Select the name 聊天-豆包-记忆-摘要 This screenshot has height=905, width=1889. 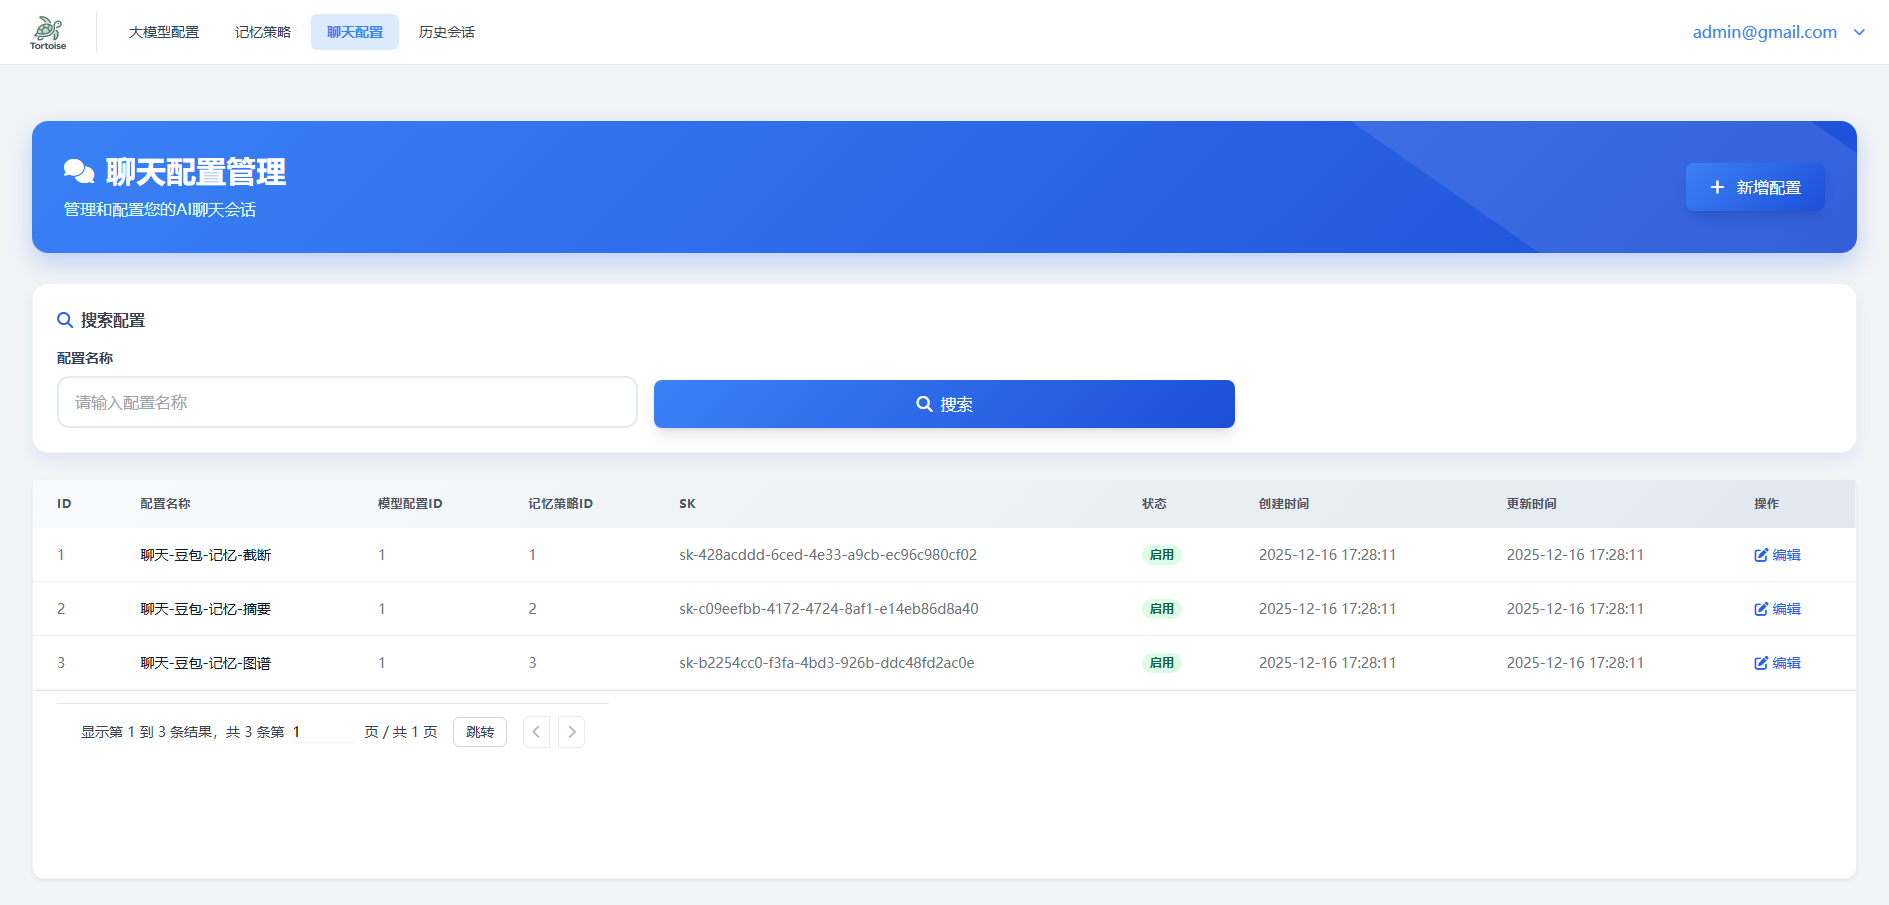point(206,609)
